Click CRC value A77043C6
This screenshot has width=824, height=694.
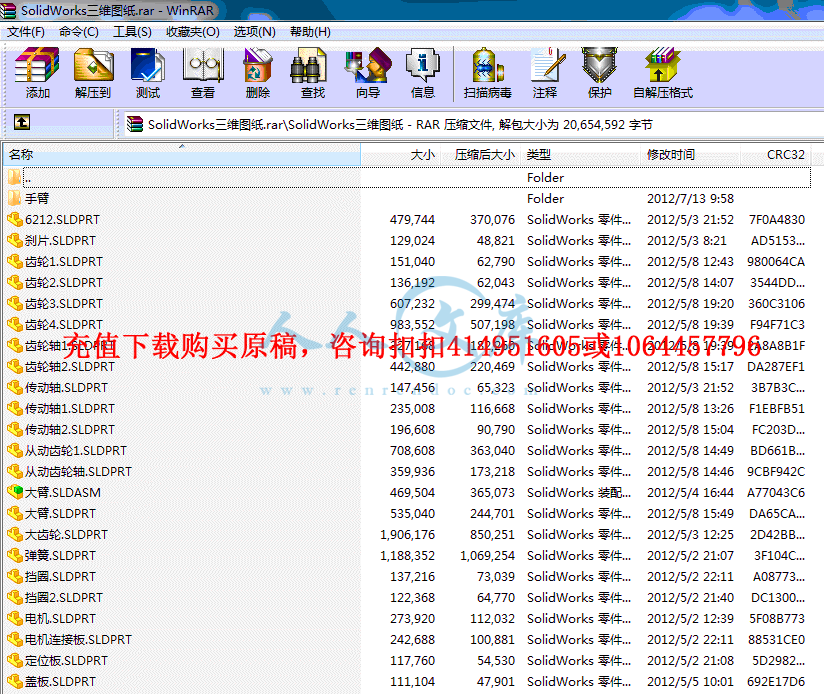coord(776,493)
